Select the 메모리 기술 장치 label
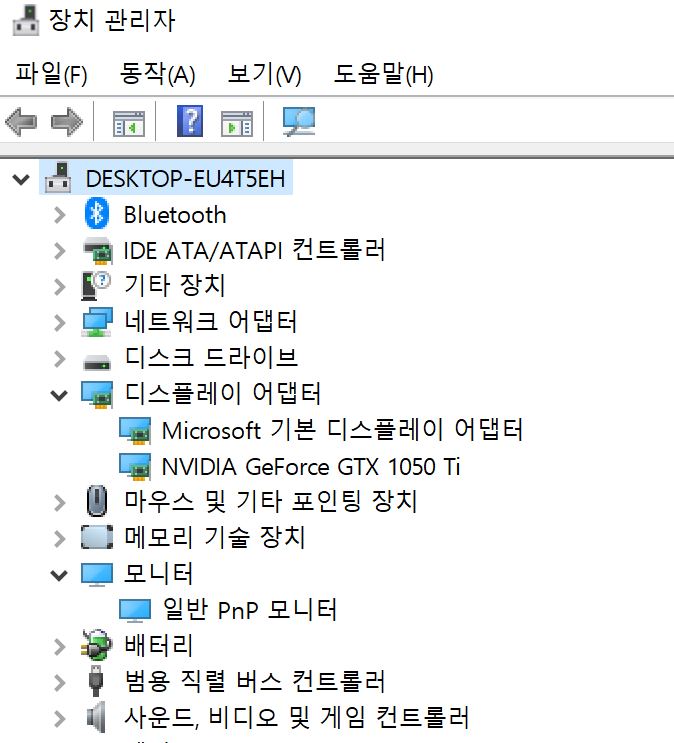Image resolution: width=674 pixels, height=743 pixels. pos(215,538)
